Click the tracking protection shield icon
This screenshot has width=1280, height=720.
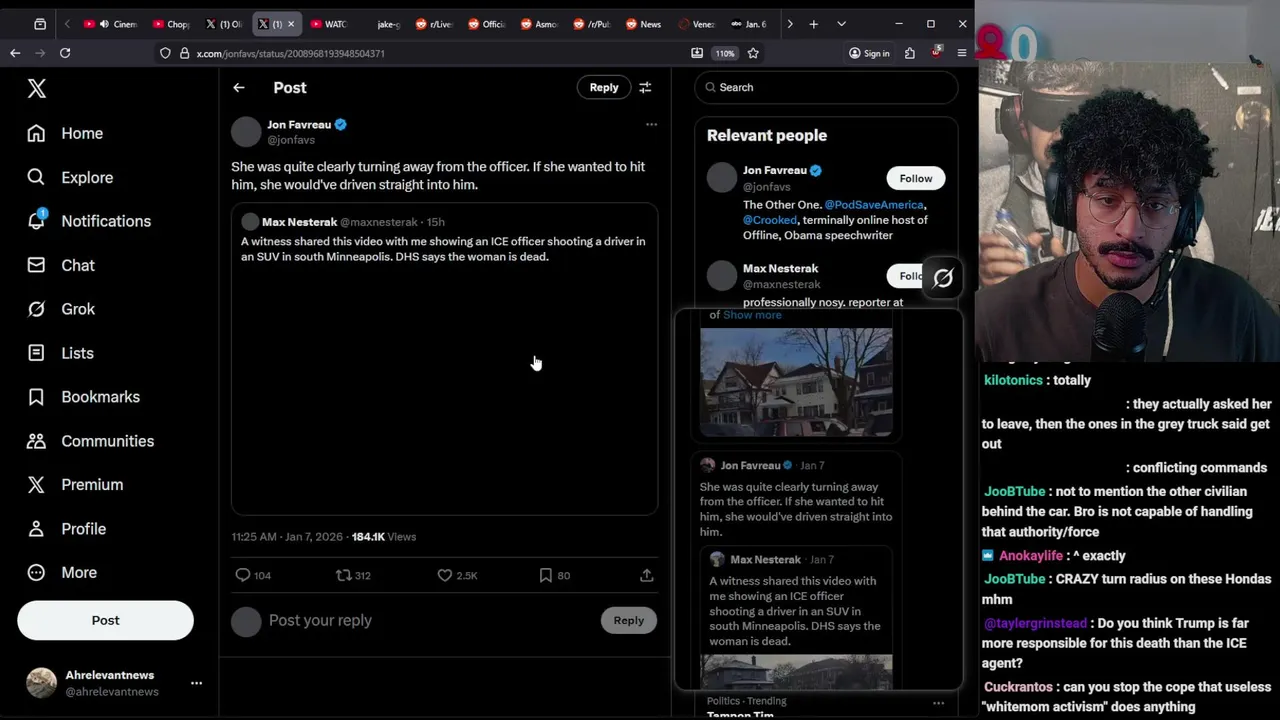coord(165,53)
